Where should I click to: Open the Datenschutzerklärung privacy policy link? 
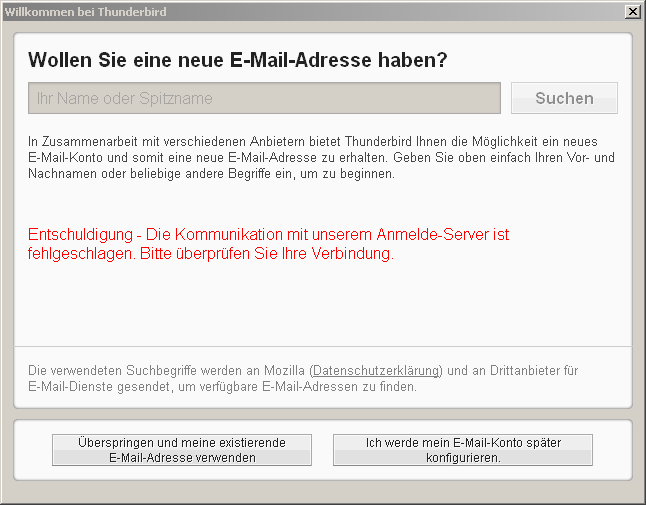click(x=376, y=370)
